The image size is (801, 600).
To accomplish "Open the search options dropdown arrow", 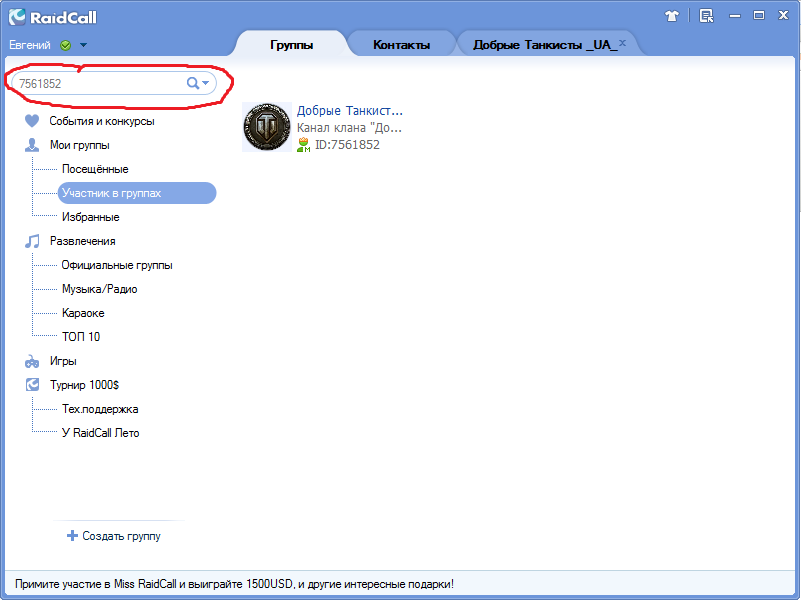I will point(205,83).
